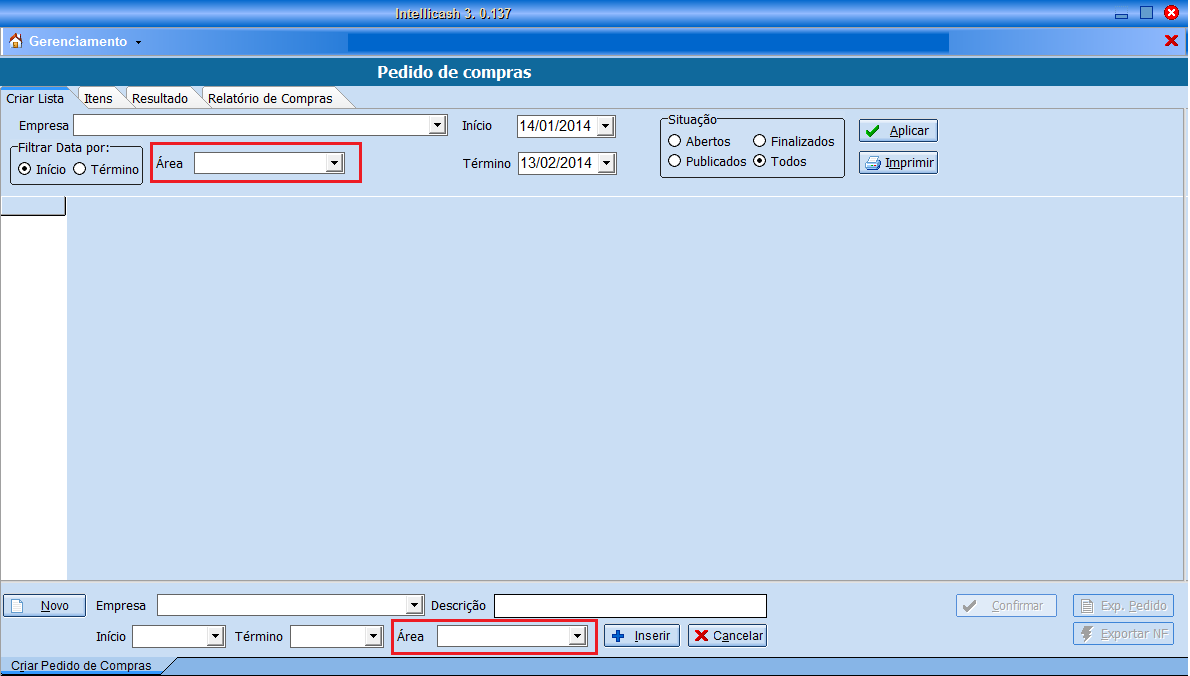Open the top Área filter dropdown

click(x=335, y=163)
